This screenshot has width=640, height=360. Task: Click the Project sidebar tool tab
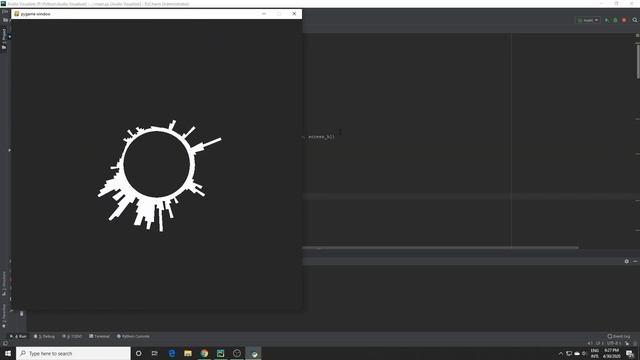coord(4,39)
